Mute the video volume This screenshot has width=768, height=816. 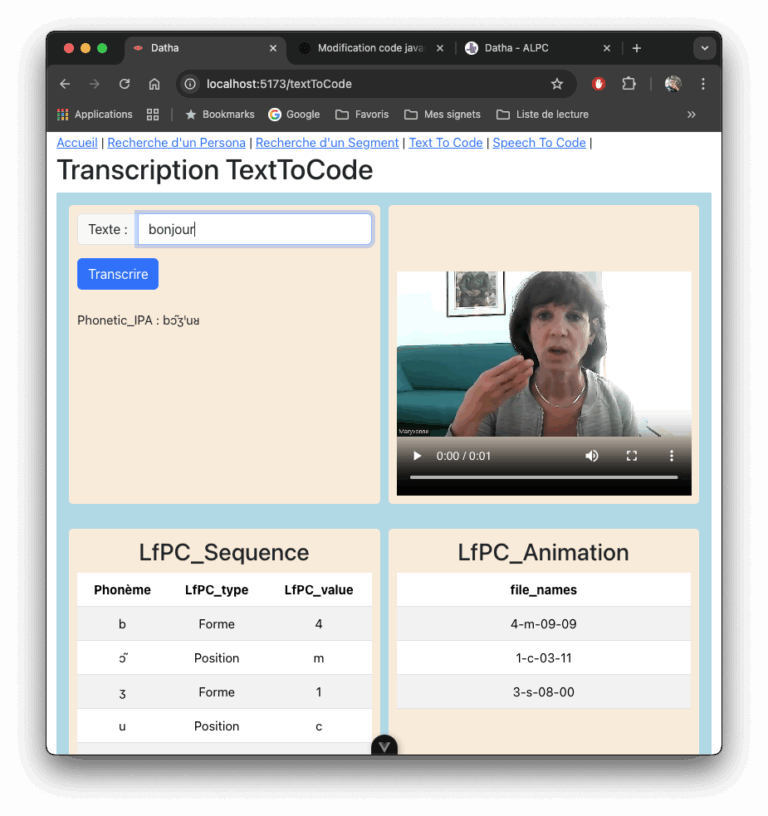click(x=592, y=456)
